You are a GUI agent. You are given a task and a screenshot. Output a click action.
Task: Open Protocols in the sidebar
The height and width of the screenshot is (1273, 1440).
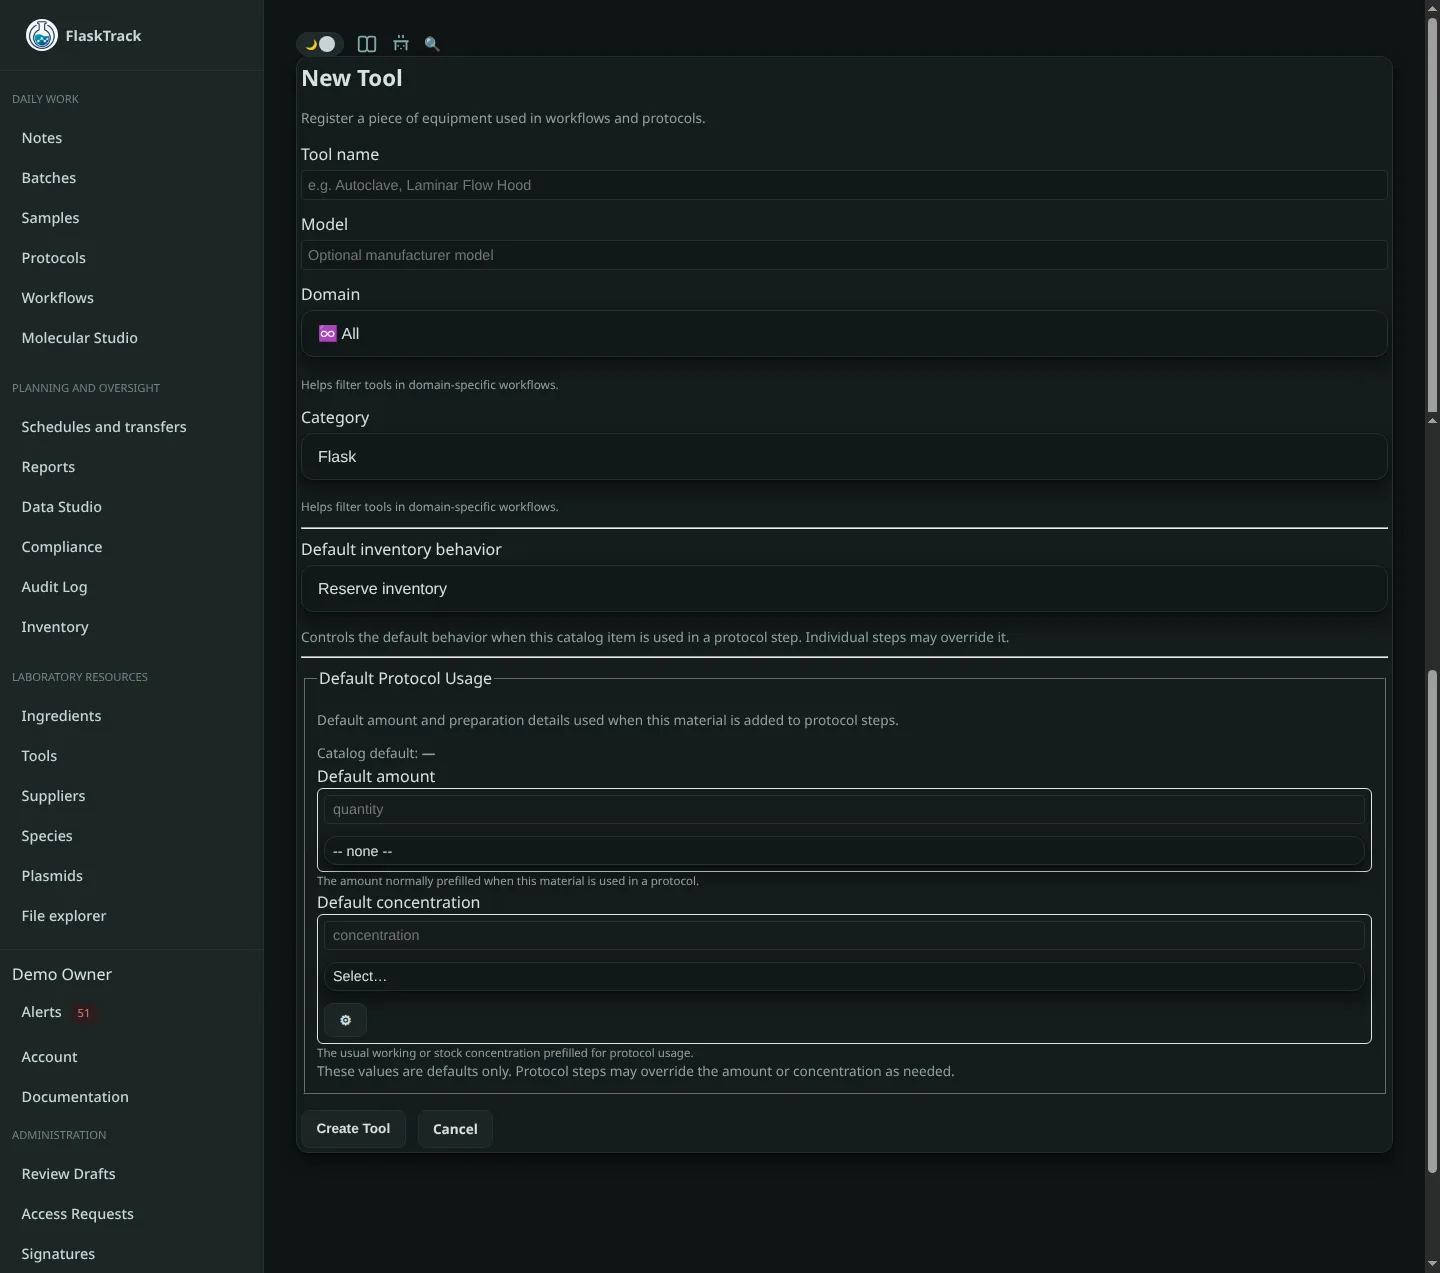click(x=54, y=258)
